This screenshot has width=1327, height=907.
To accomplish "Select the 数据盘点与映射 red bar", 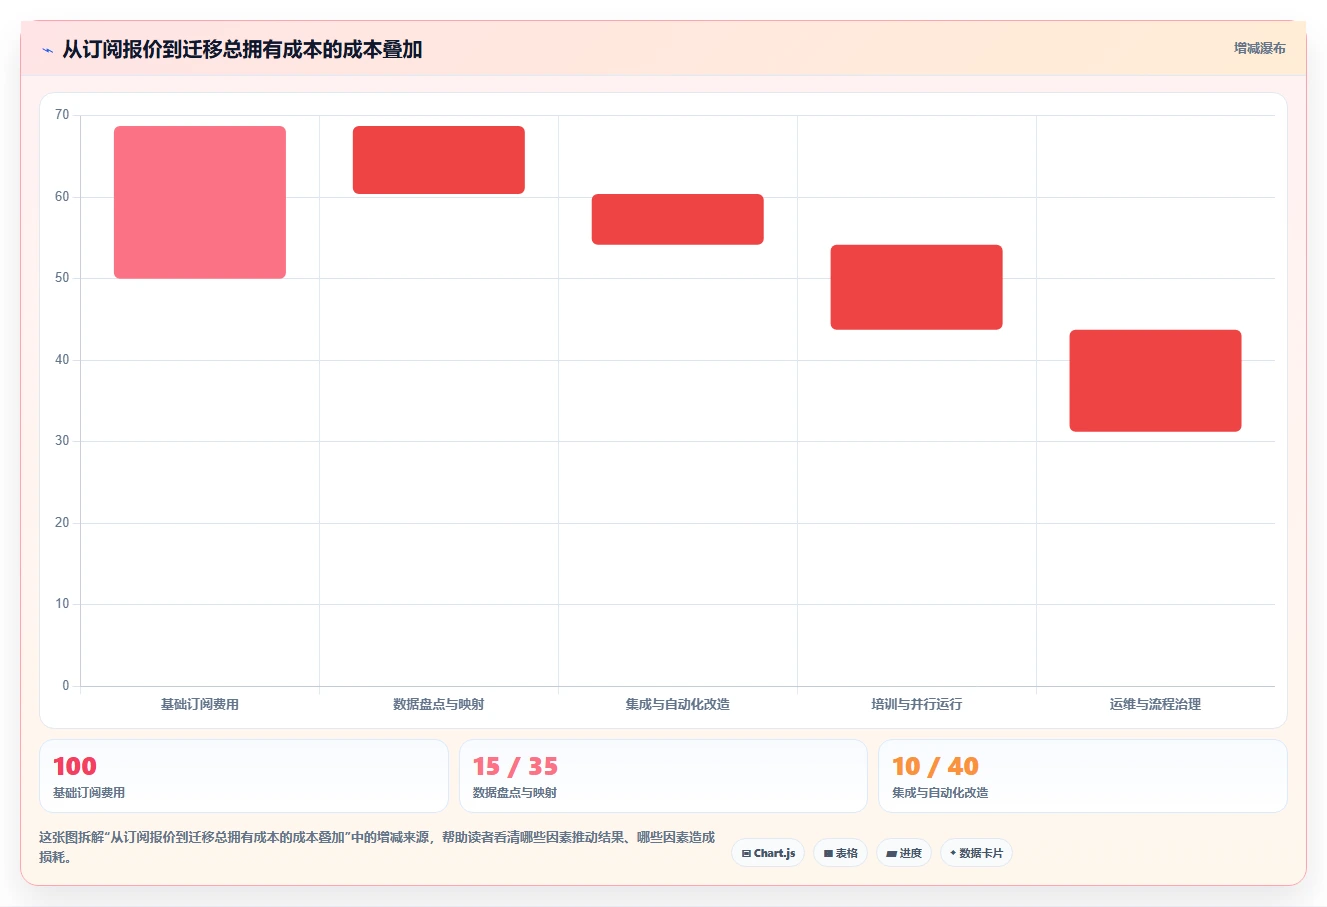I will (439, 160).
